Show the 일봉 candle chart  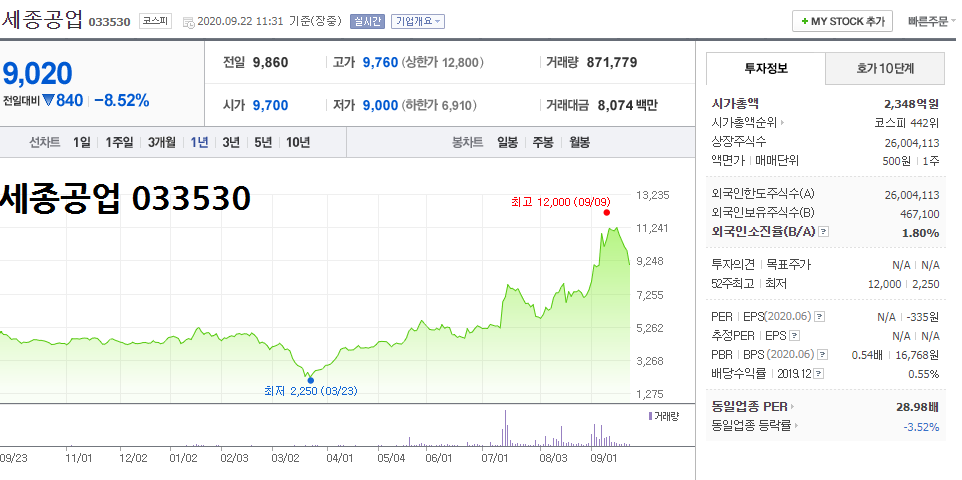(x=507, y=142)
